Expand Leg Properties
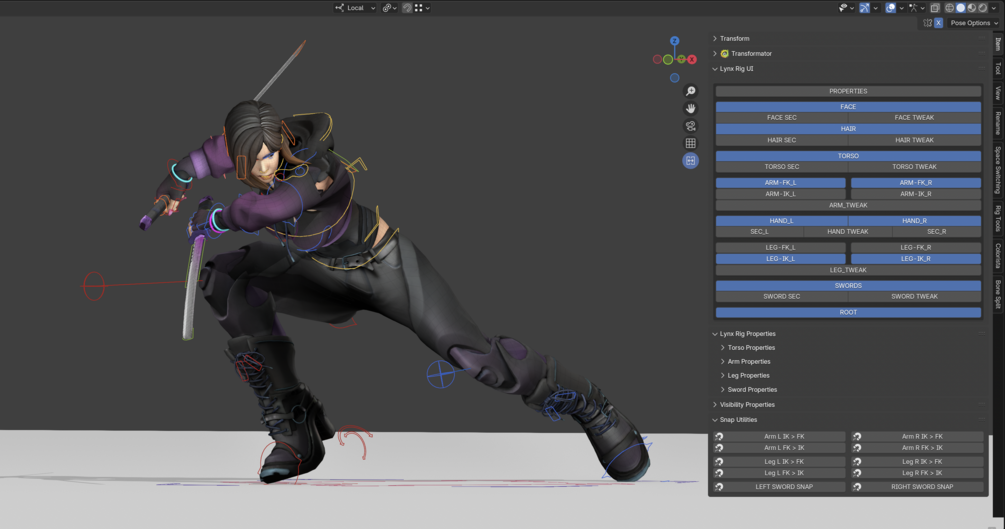 coord(723,376)
